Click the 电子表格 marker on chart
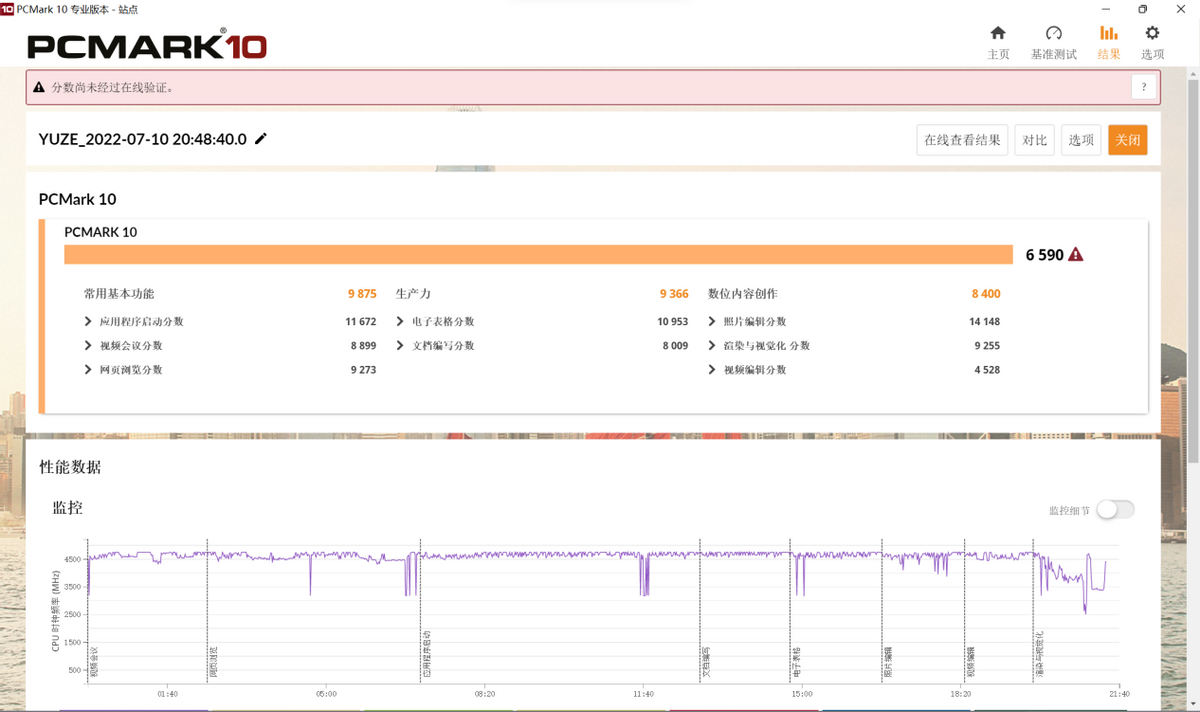This screenshot has height=712, width=1200. 796,663
